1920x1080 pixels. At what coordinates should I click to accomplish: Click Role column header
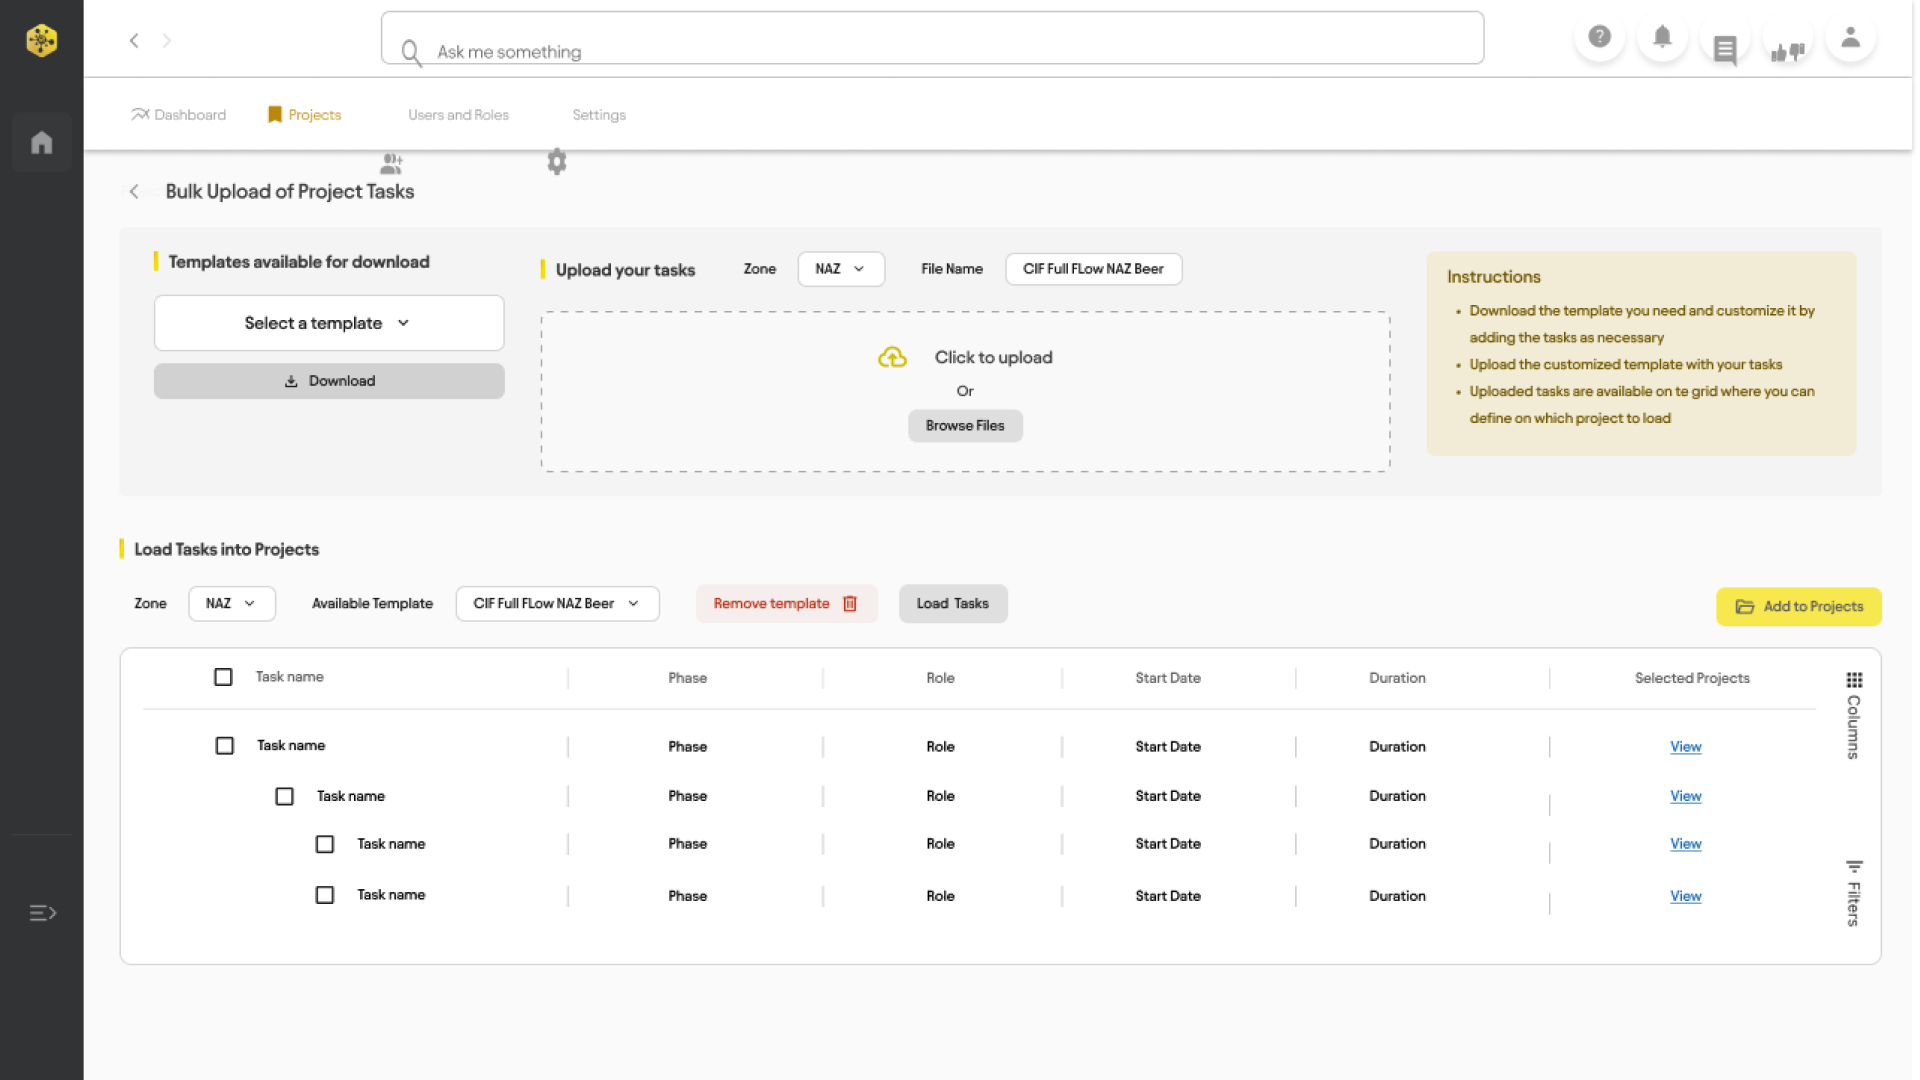coord(940,678)
